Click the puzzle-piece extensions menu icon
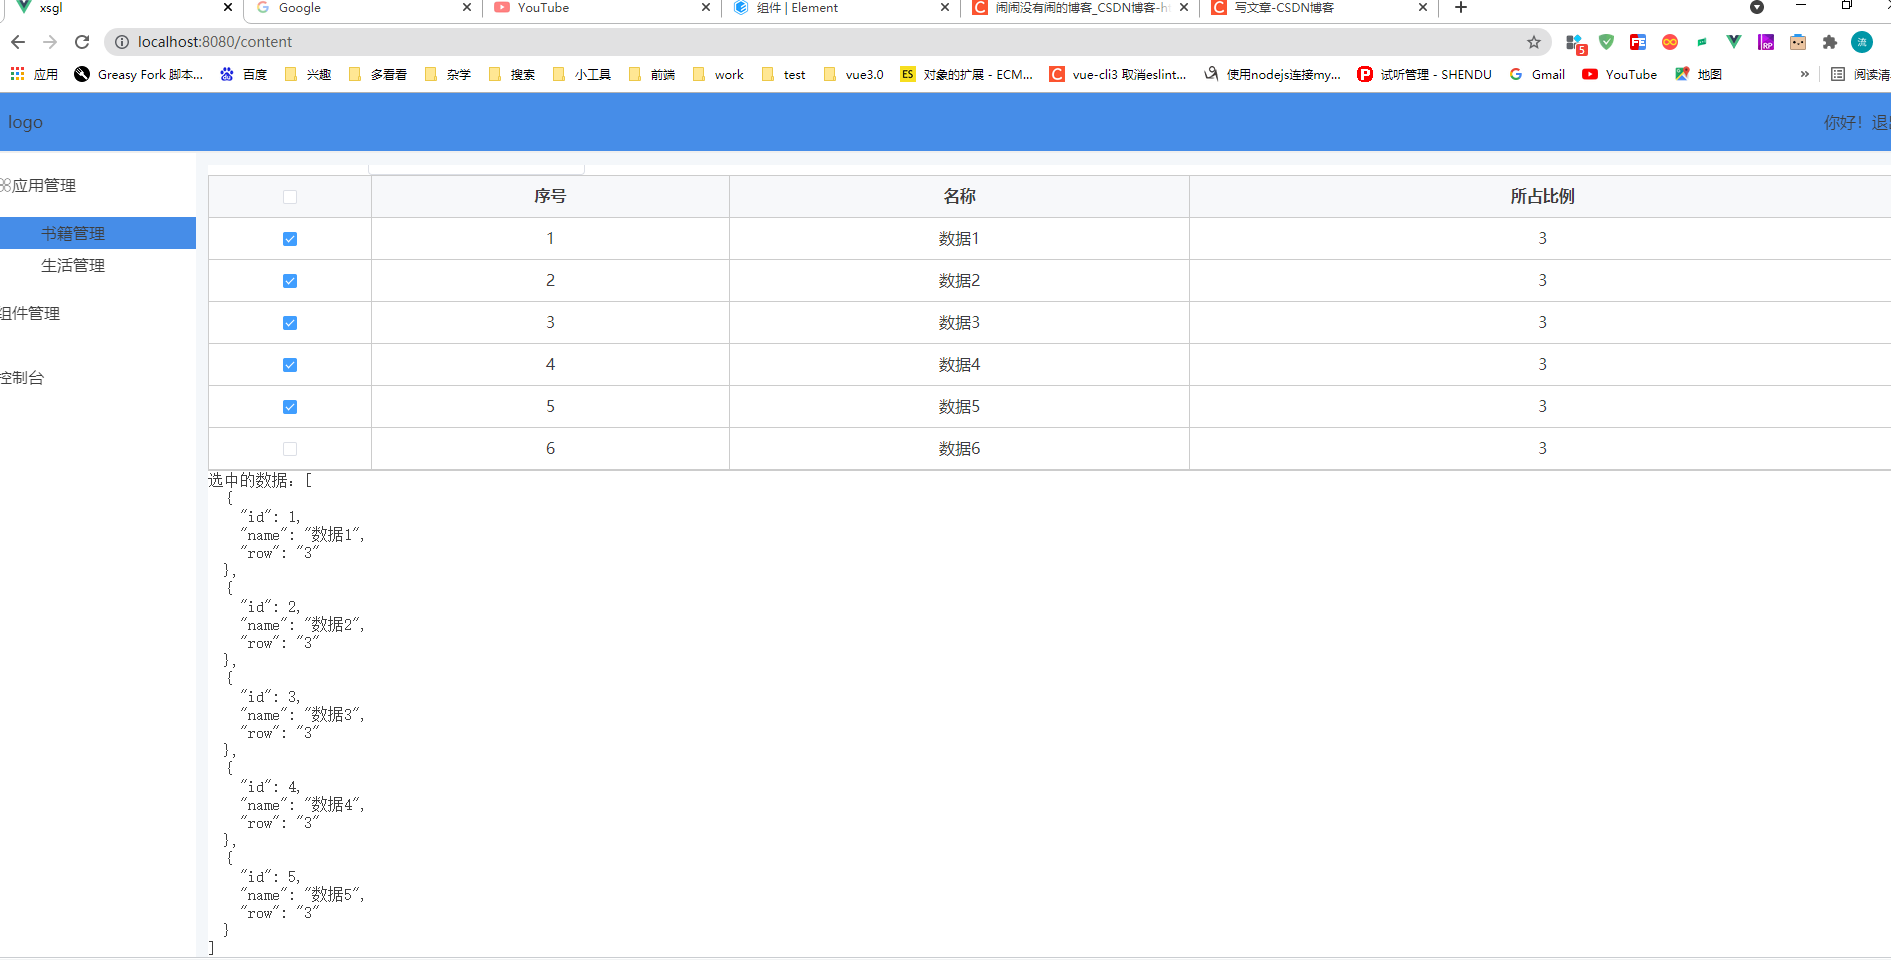 [1829, 42]
